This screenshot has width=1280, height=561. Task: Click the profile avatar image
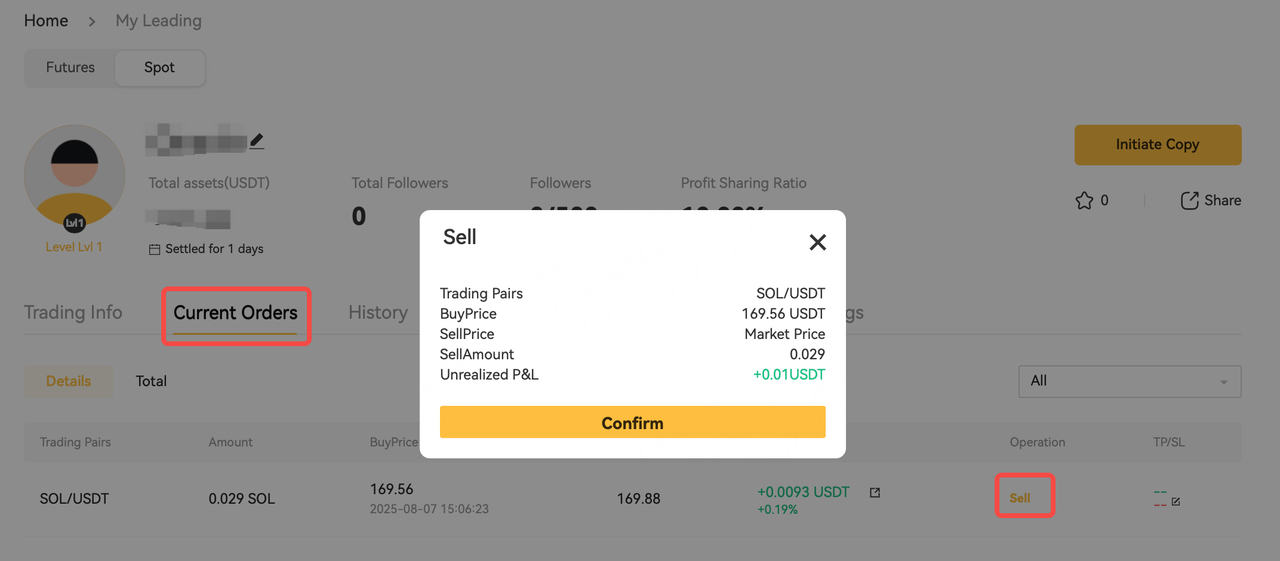75,175
